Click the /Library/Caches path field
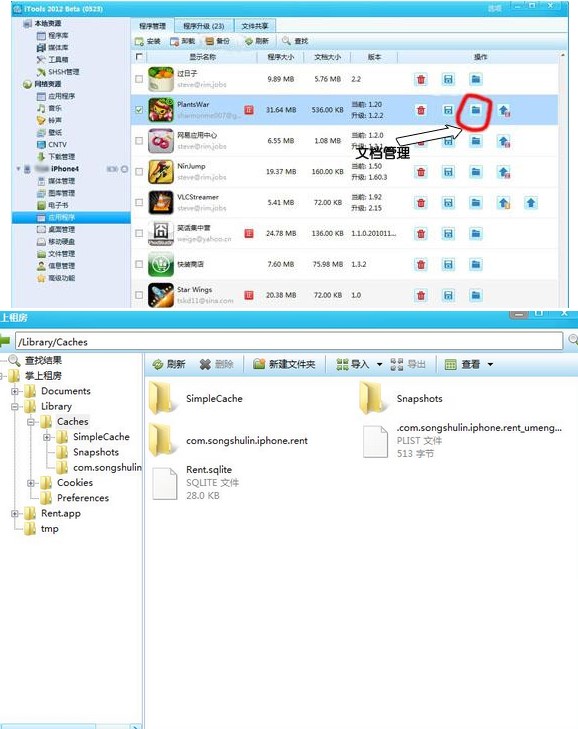Image resolution: width=578 pixels, height=729 pixels. pyautogui.click(x=289, y=341)
